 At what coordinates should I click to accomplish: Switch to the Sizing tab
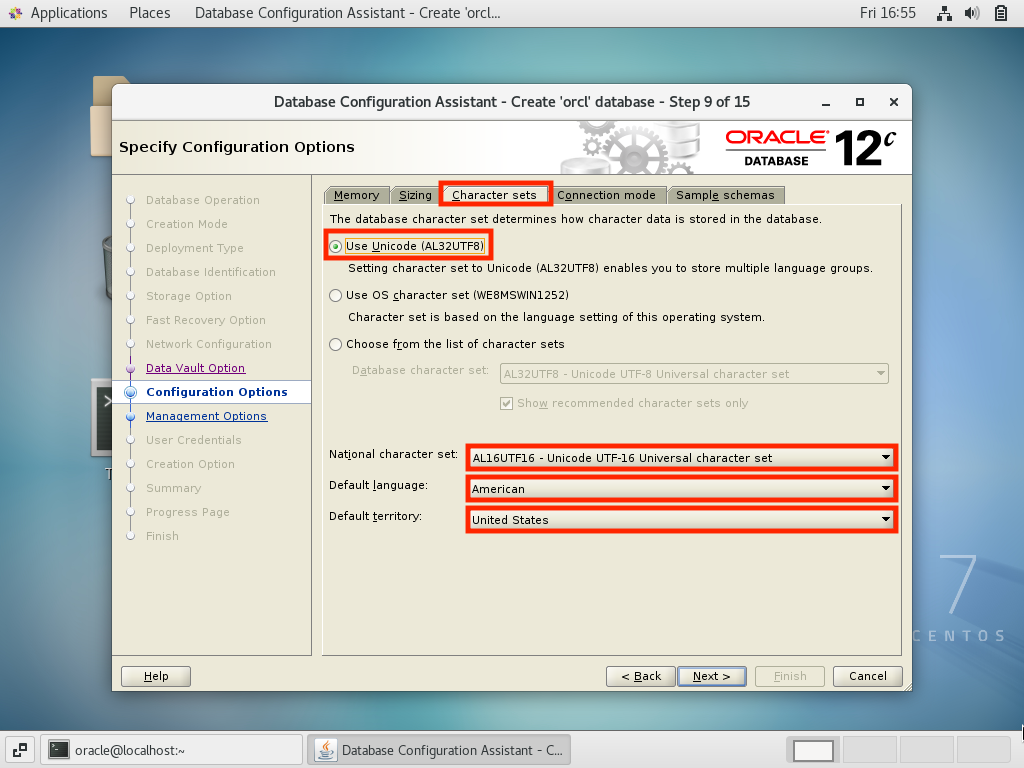tap(415, 195)
